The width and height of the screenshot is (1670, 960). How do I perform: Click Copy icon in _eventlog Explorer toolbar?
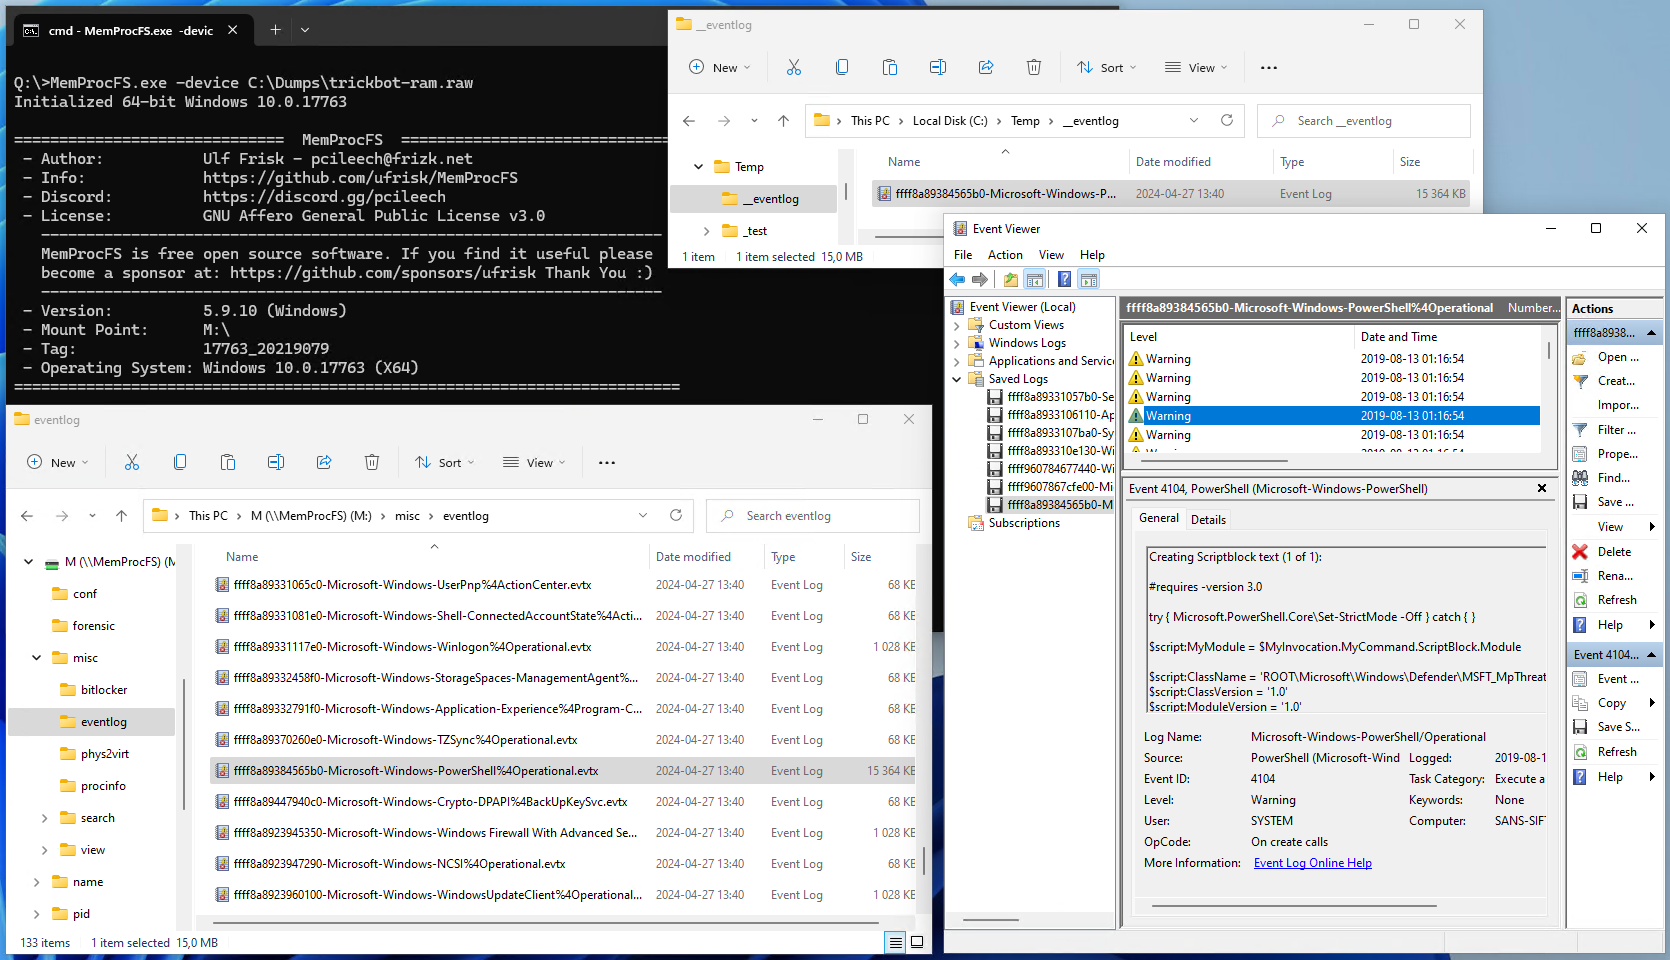tap(842, 67)
